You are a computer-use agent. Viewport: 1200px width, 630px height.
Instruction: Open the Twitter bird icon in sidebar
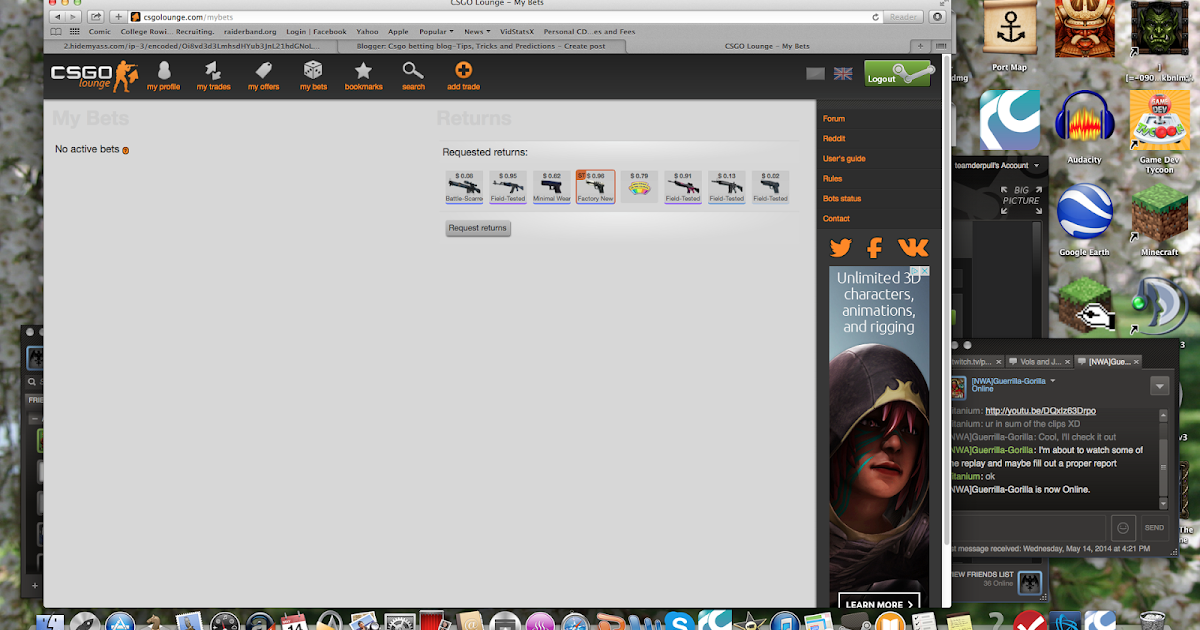coord(840,248)
